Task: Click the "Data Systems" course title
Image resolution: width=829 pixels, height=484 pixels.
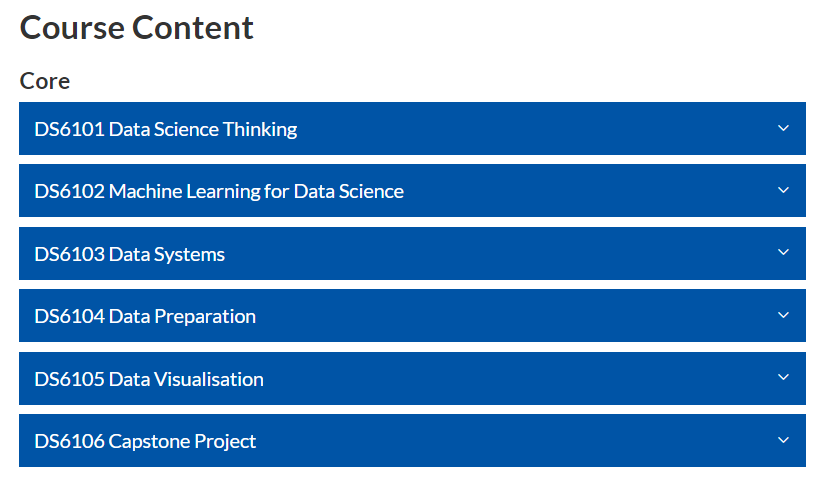Action: [167, 254]
